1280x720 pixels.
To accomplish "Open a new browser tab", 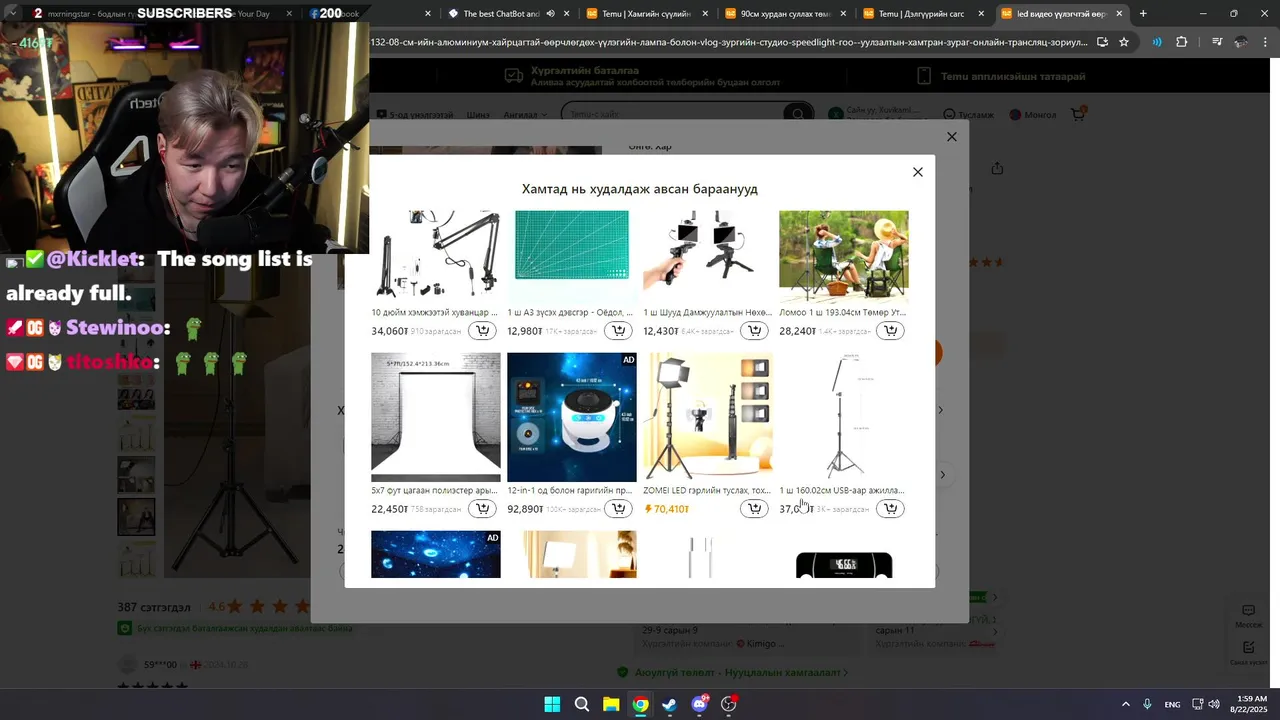I will 1143,14.
